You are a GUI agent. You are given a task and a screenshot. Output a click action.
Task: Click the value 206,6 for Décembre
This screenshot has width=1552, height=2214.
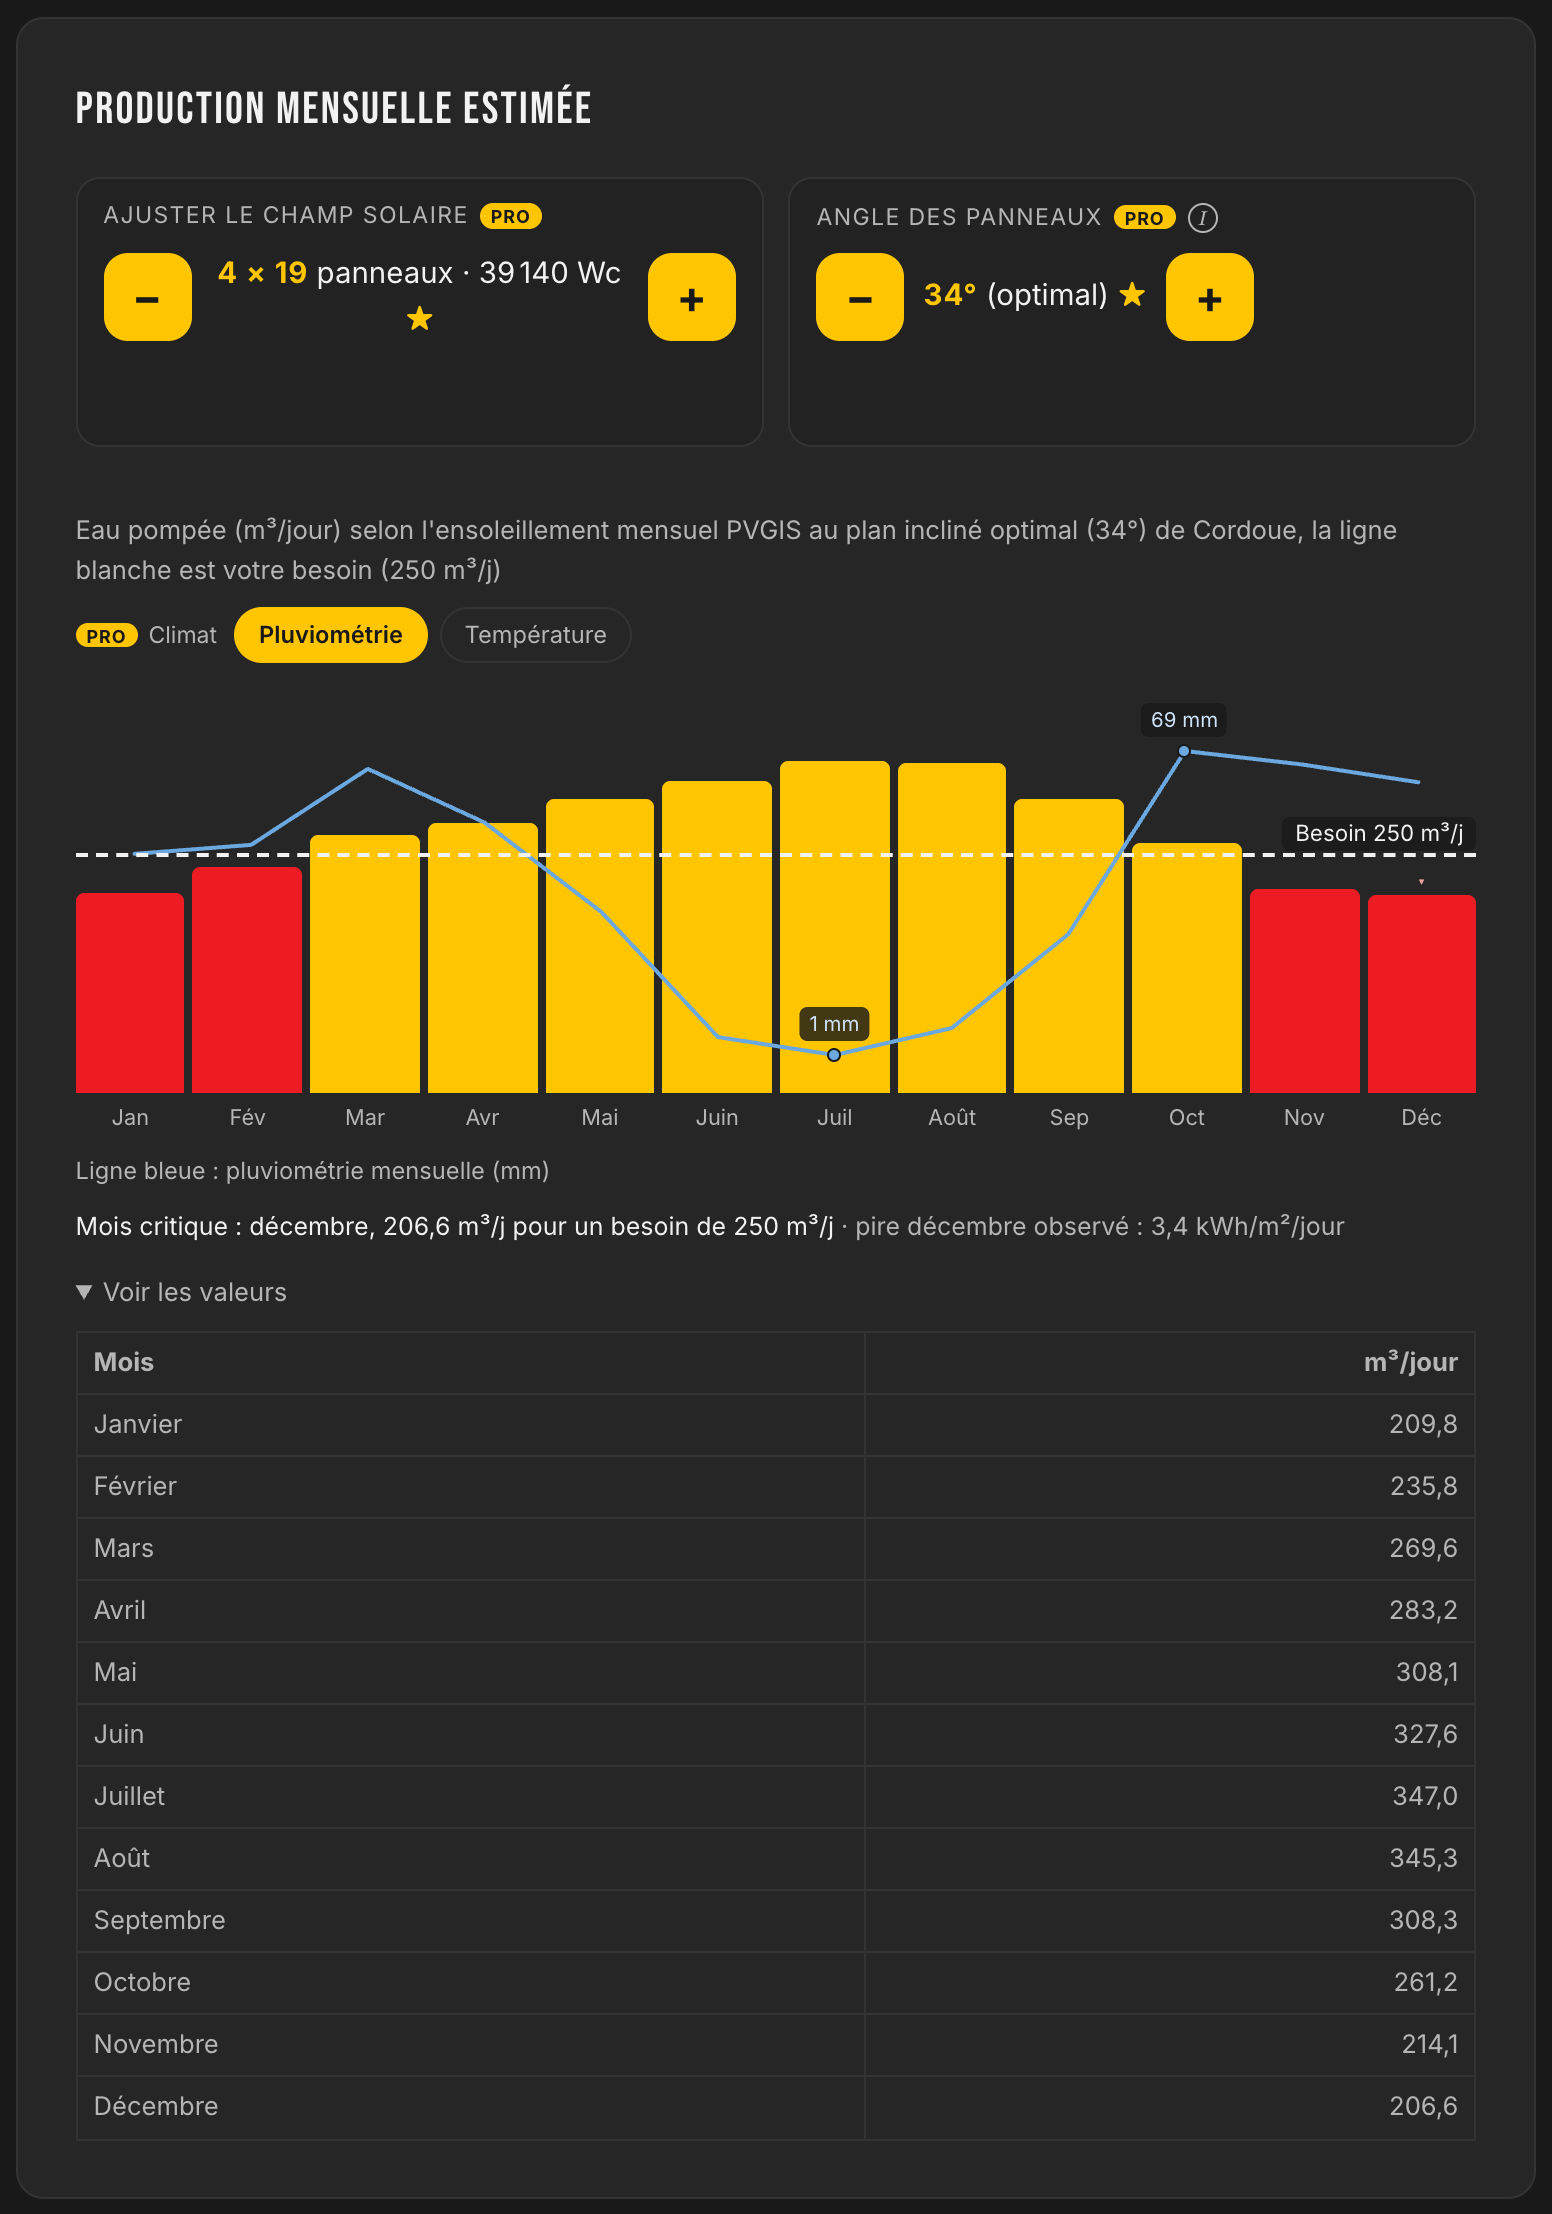point(1424,2106)
